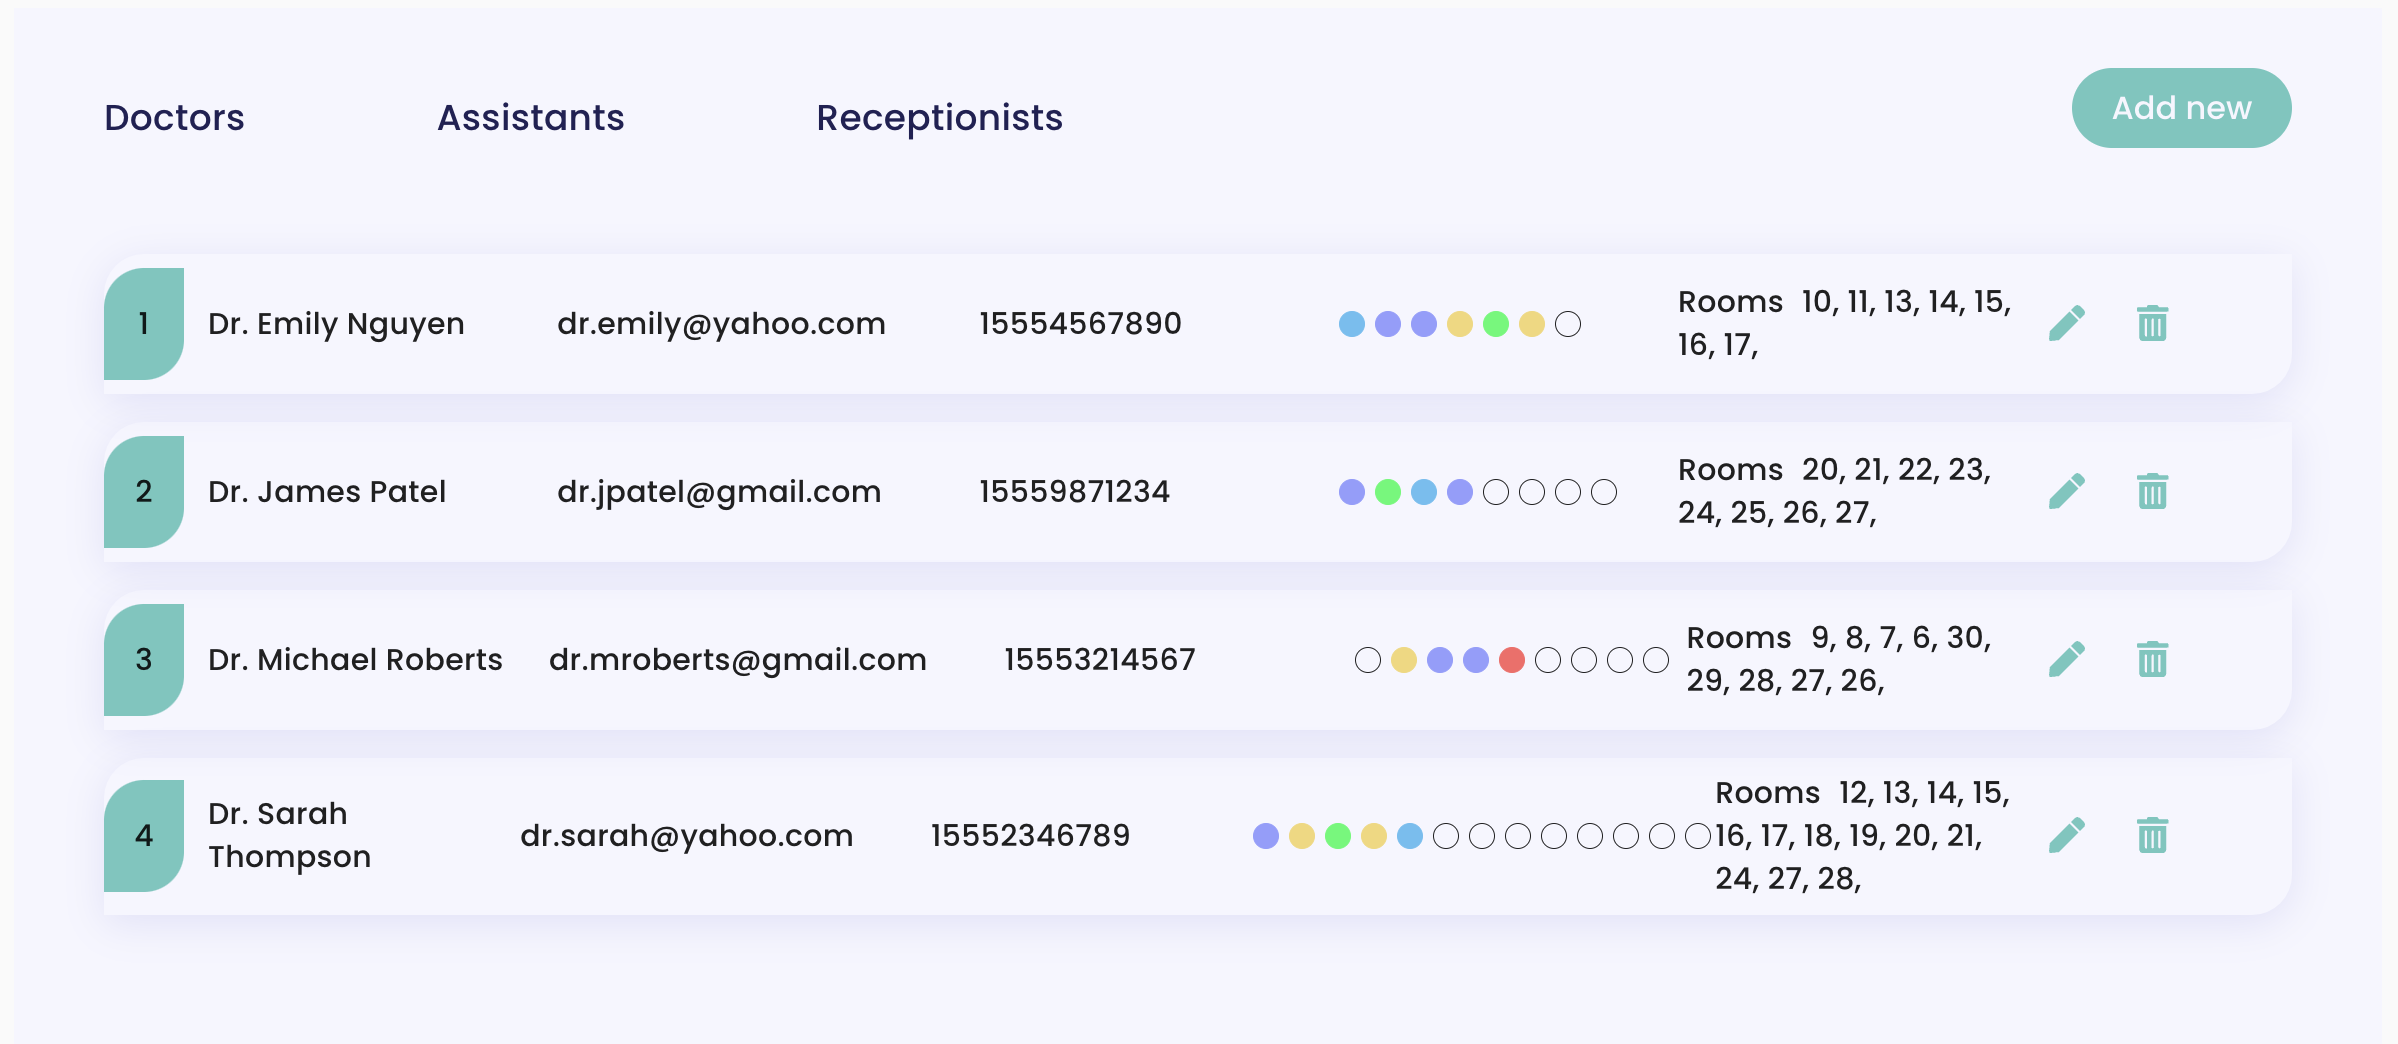Edit Dr. Emily Nguyen with pencil icon

click(2067, 323)
